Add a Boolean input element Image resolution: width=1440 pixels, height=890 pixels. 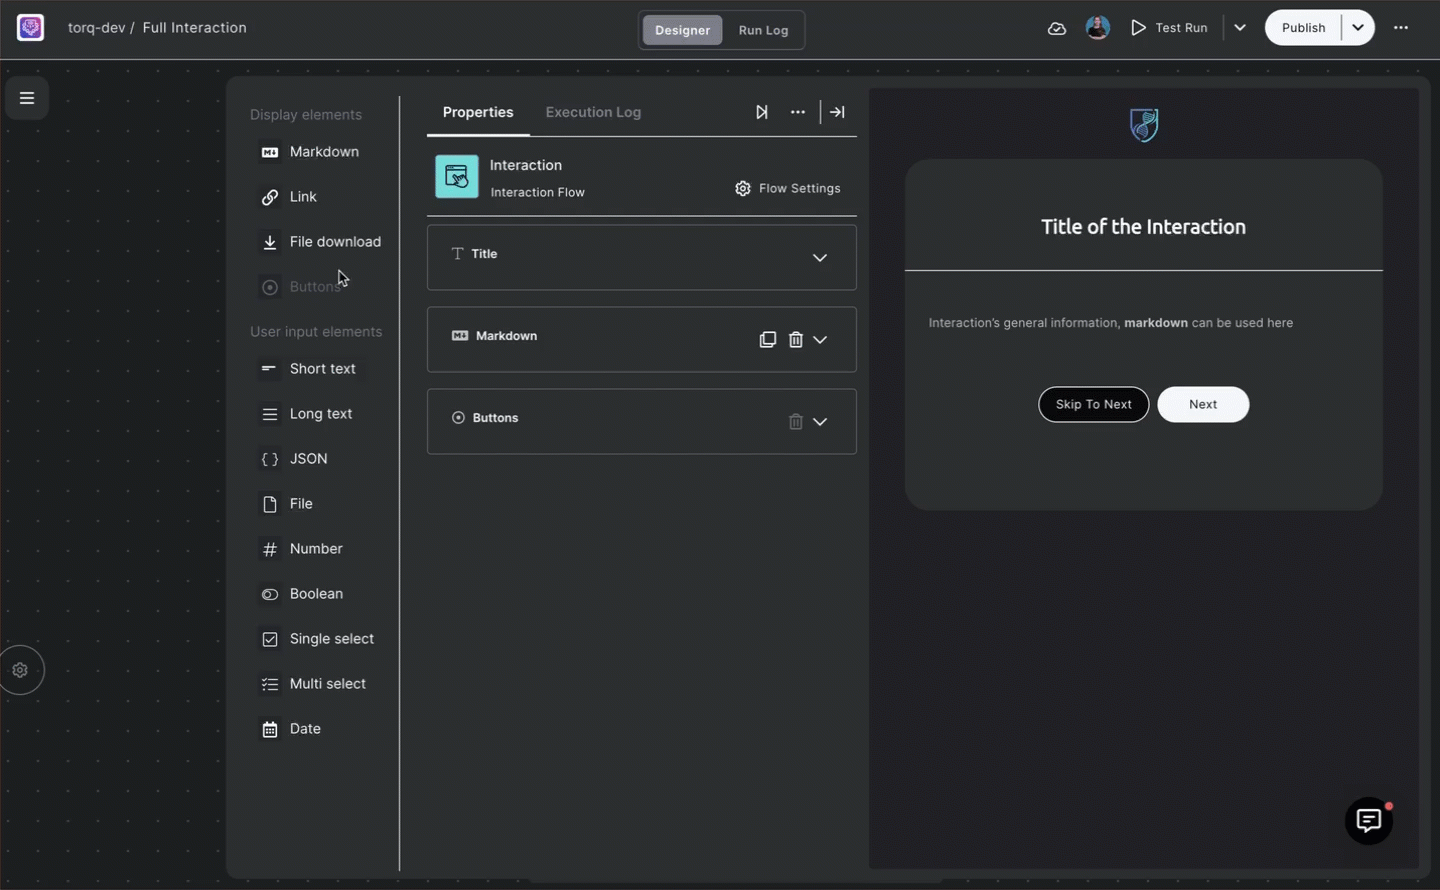tap(315, 594)
